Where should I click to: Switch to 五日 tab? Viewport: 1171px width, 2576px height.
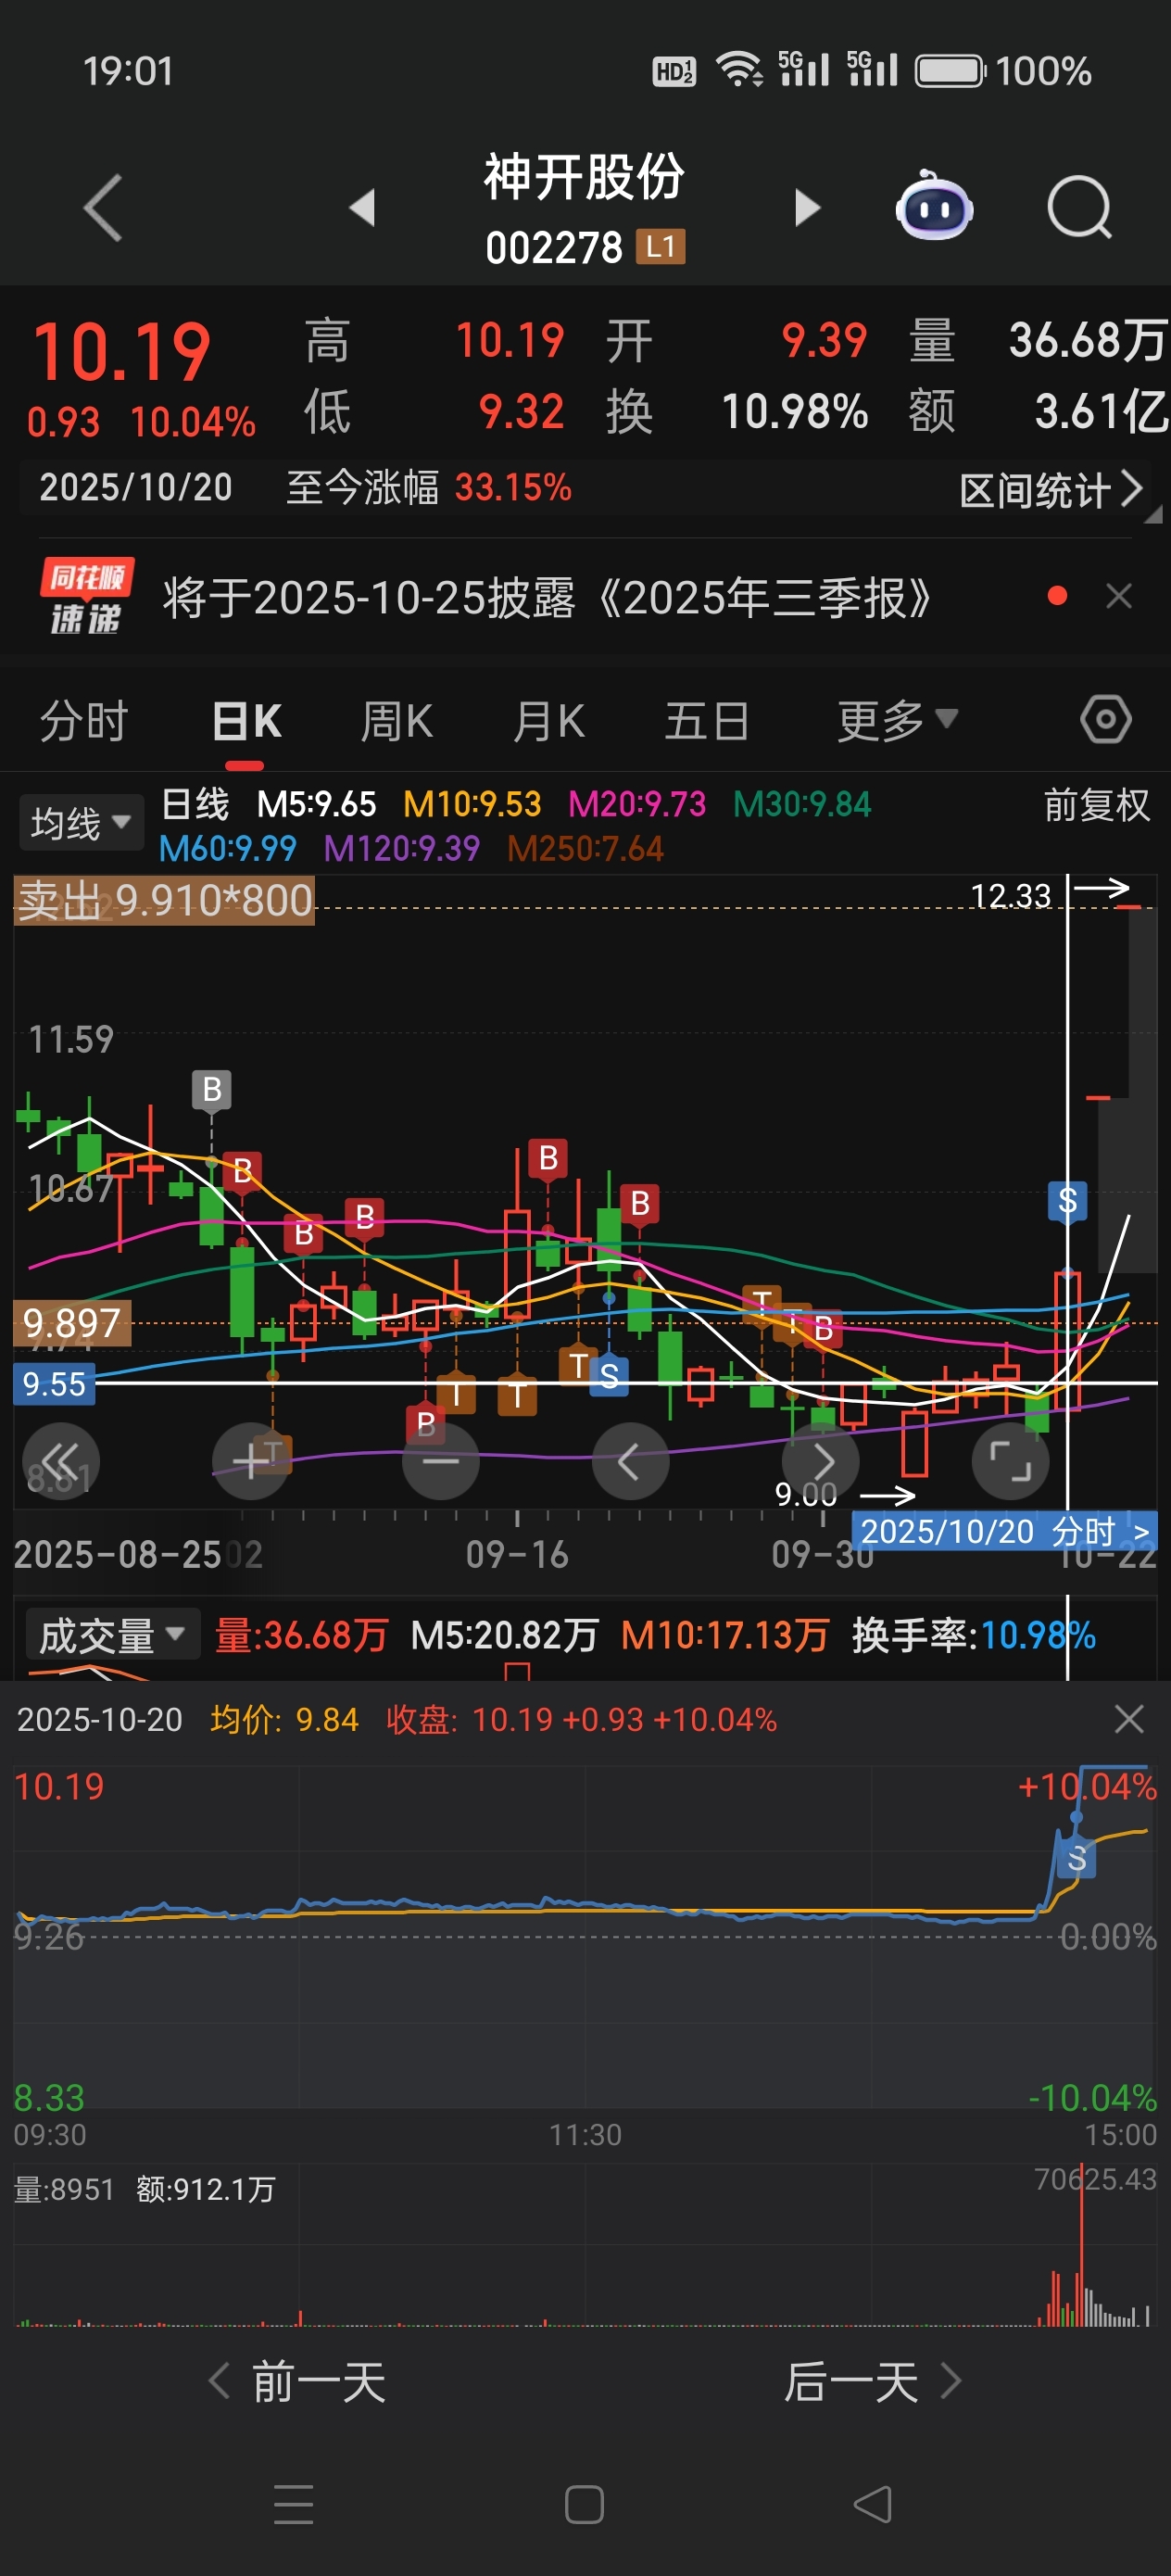(706, 720)
